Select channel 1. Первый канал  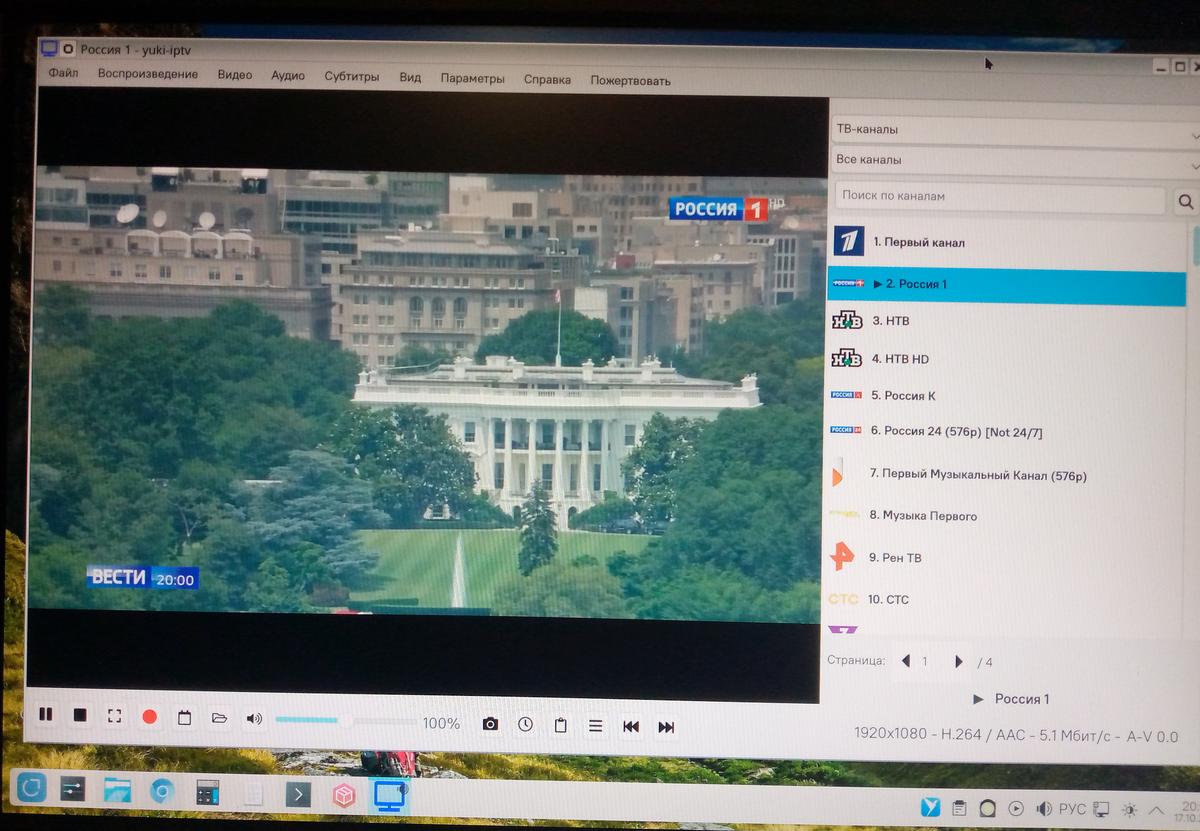point(1007,242)
